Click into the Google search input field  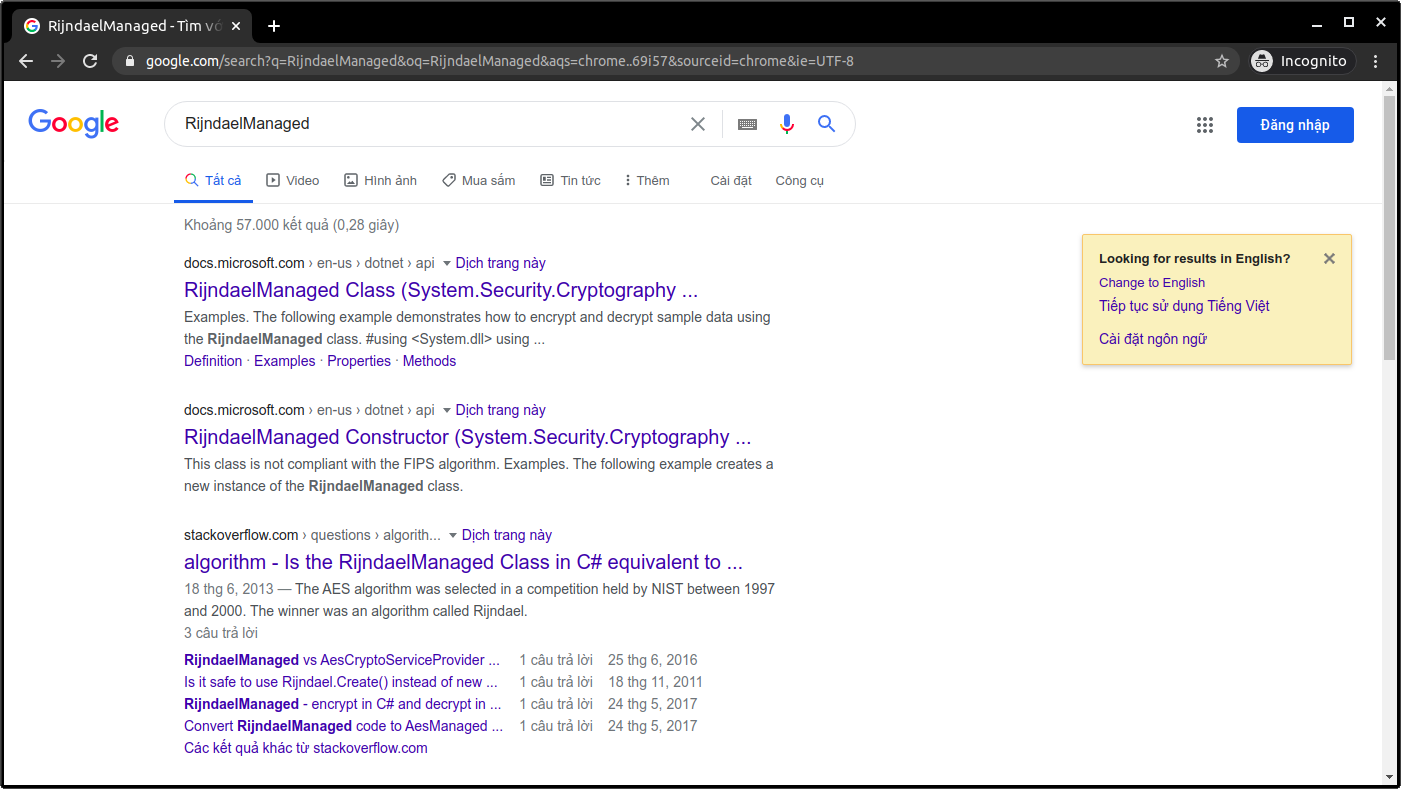[430, 124]
